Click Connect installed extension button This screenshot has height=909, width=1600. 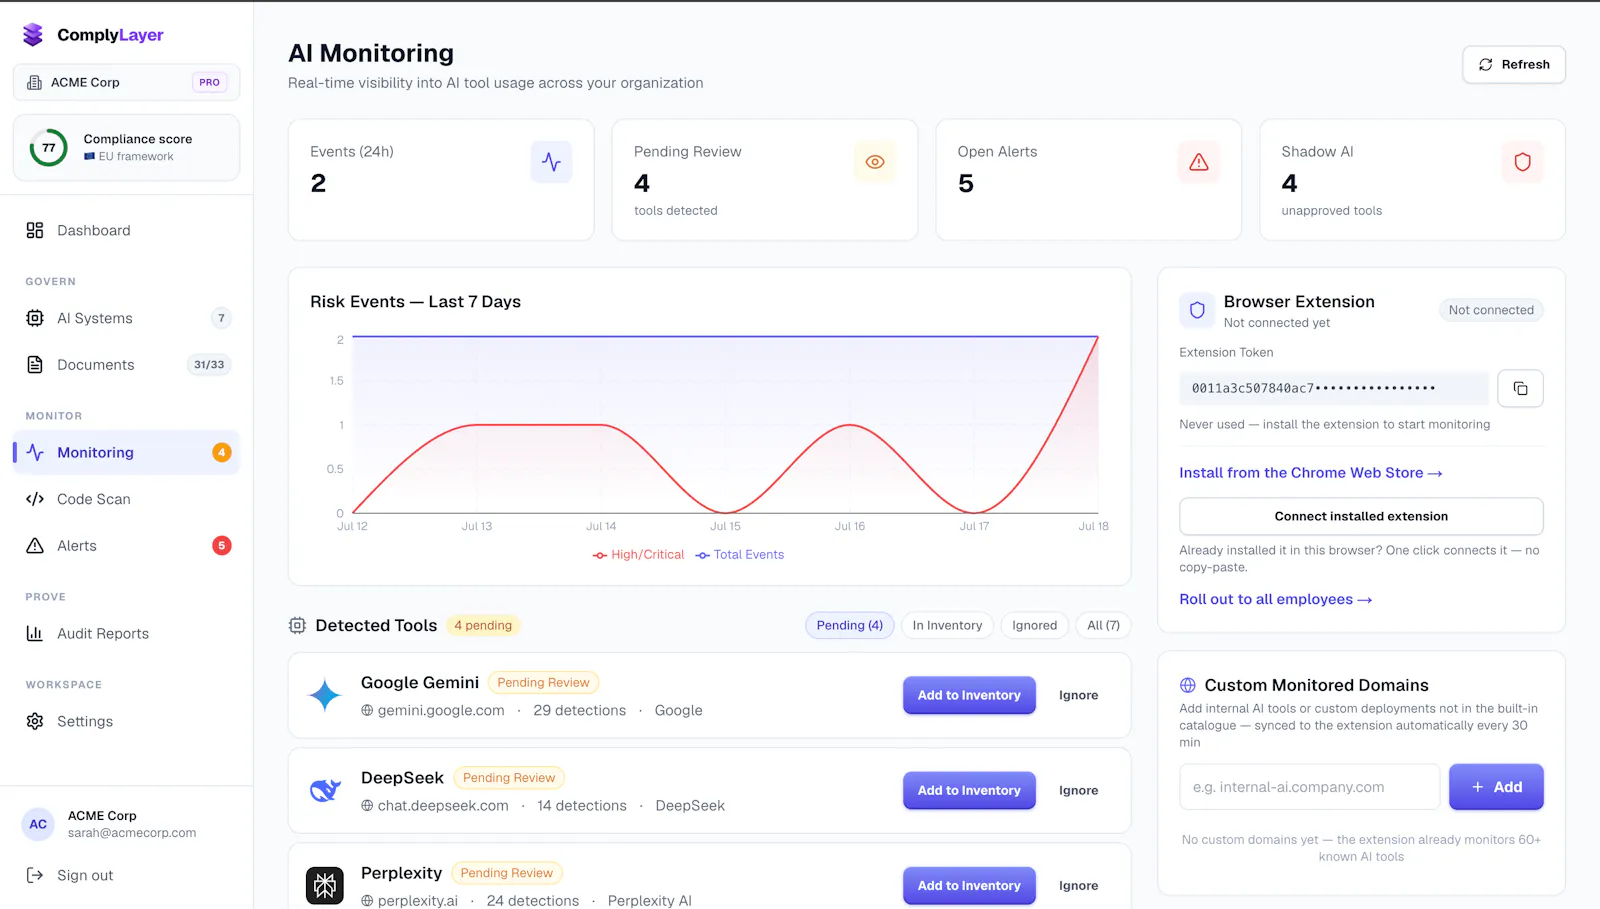coord(1361,516)
